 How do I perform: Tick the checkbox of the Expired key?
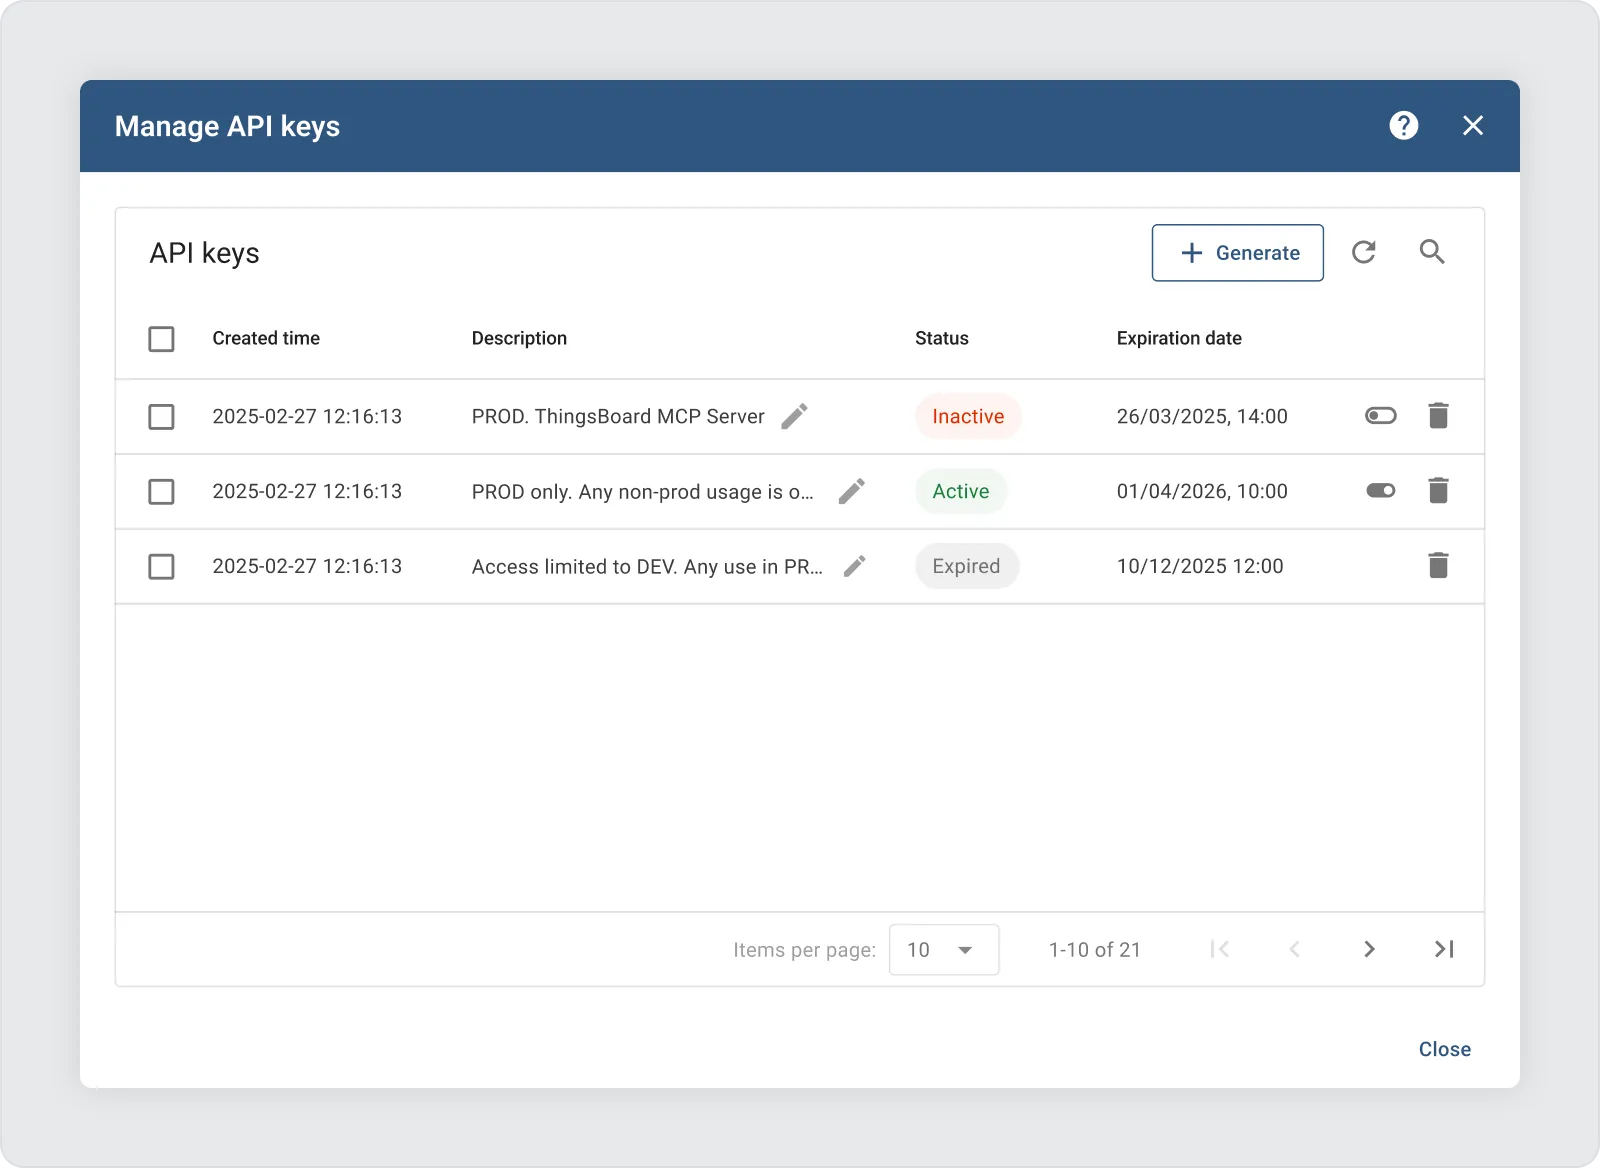(161, 567)
